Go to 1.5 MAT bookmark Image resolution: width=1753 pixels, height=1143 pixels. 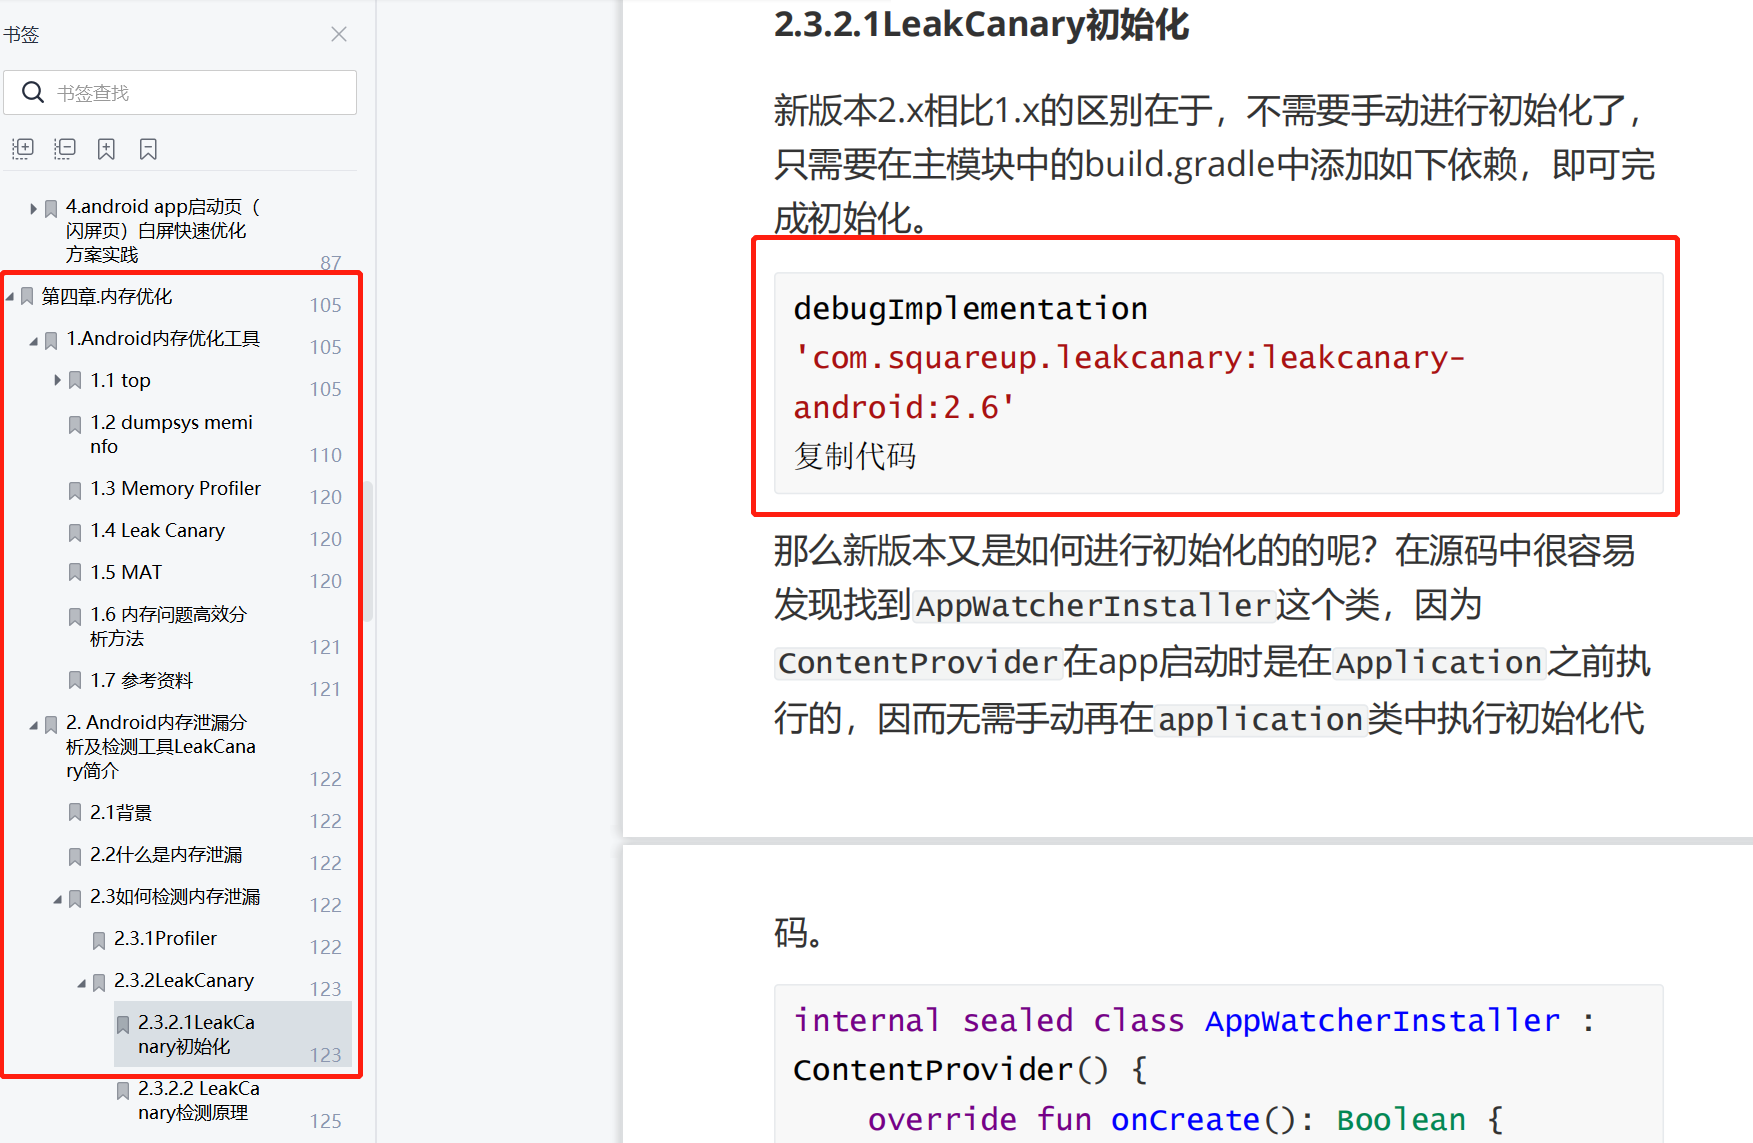(x=126, y=572)
